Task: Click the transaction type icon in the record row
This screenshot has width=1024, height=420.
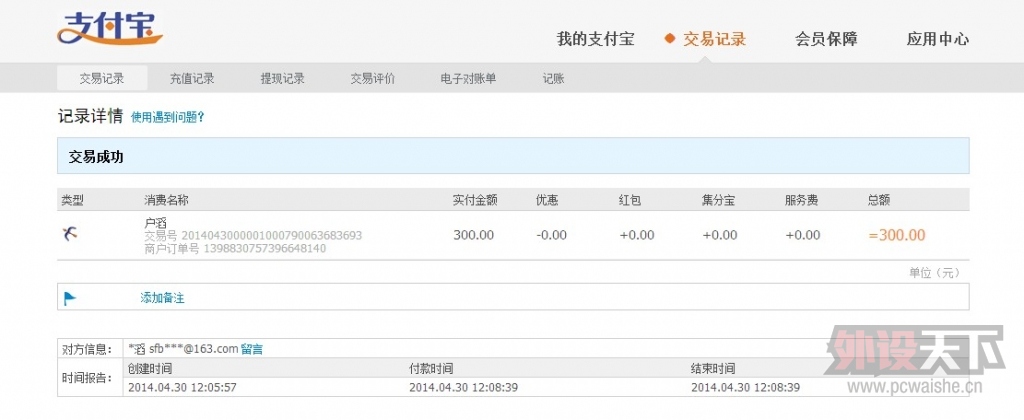Action: pyautogui.click(x=69, y=233)
